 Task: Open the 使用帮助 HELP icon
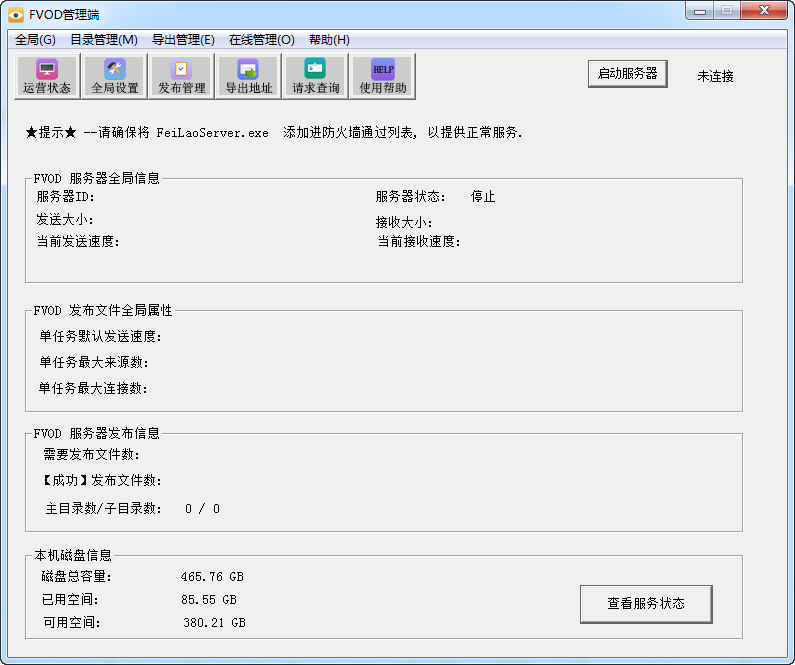tap(383, 76)
